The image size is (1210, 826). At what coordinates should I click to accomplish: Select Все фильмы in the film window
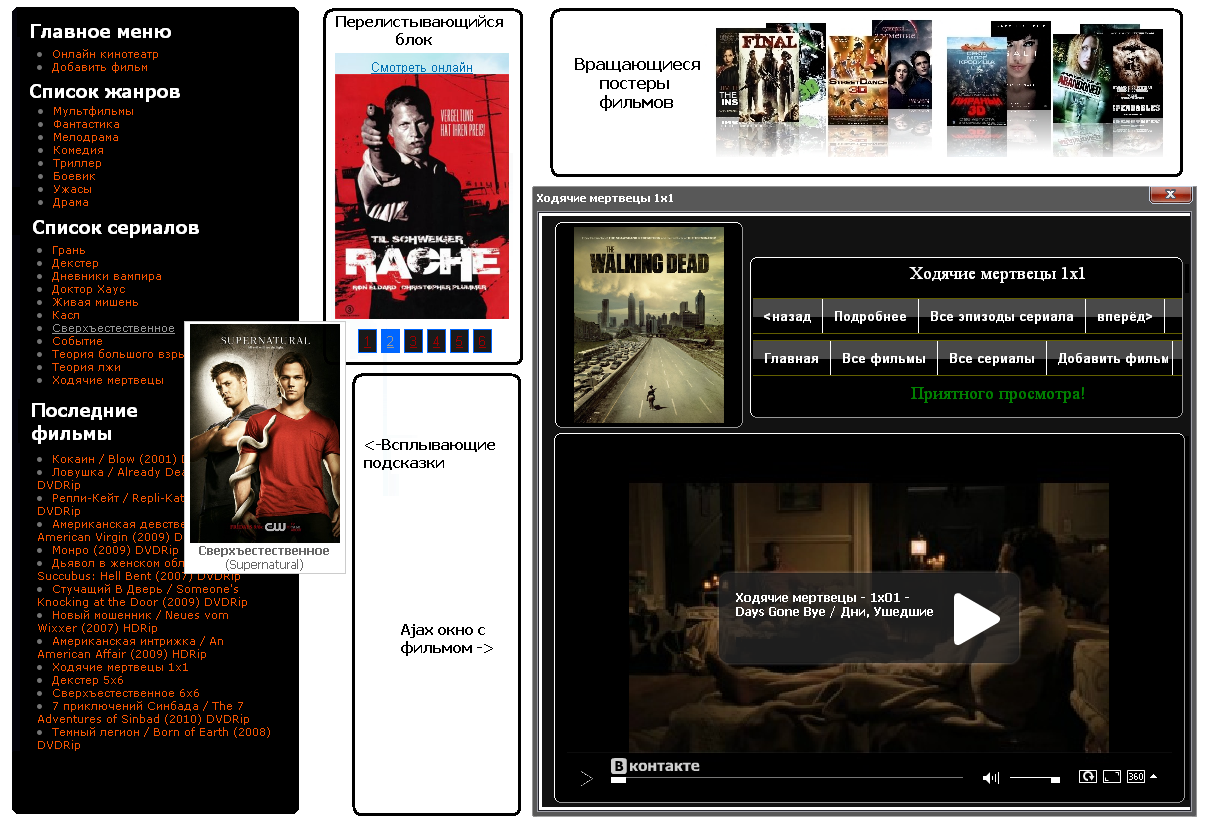[884, 358]
